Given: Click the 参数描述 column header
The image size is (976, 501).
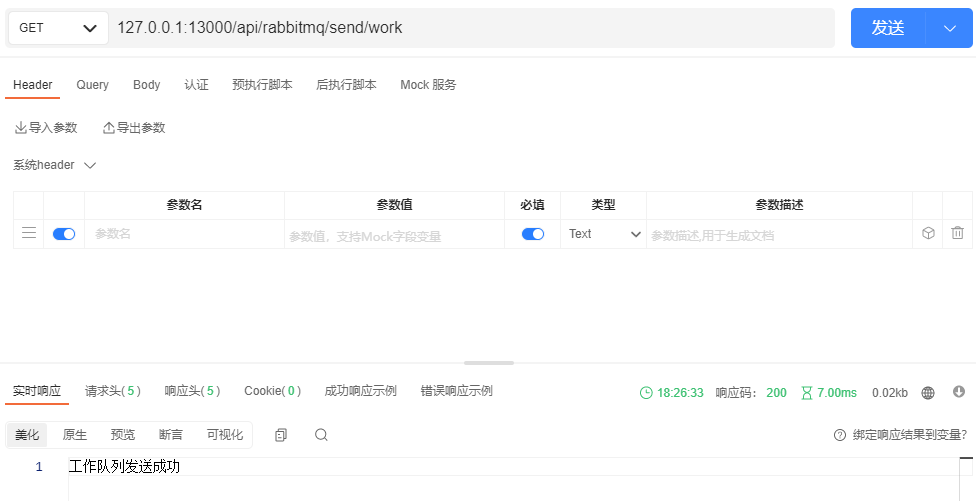Looking at the screenshot, I should (779, 205).
